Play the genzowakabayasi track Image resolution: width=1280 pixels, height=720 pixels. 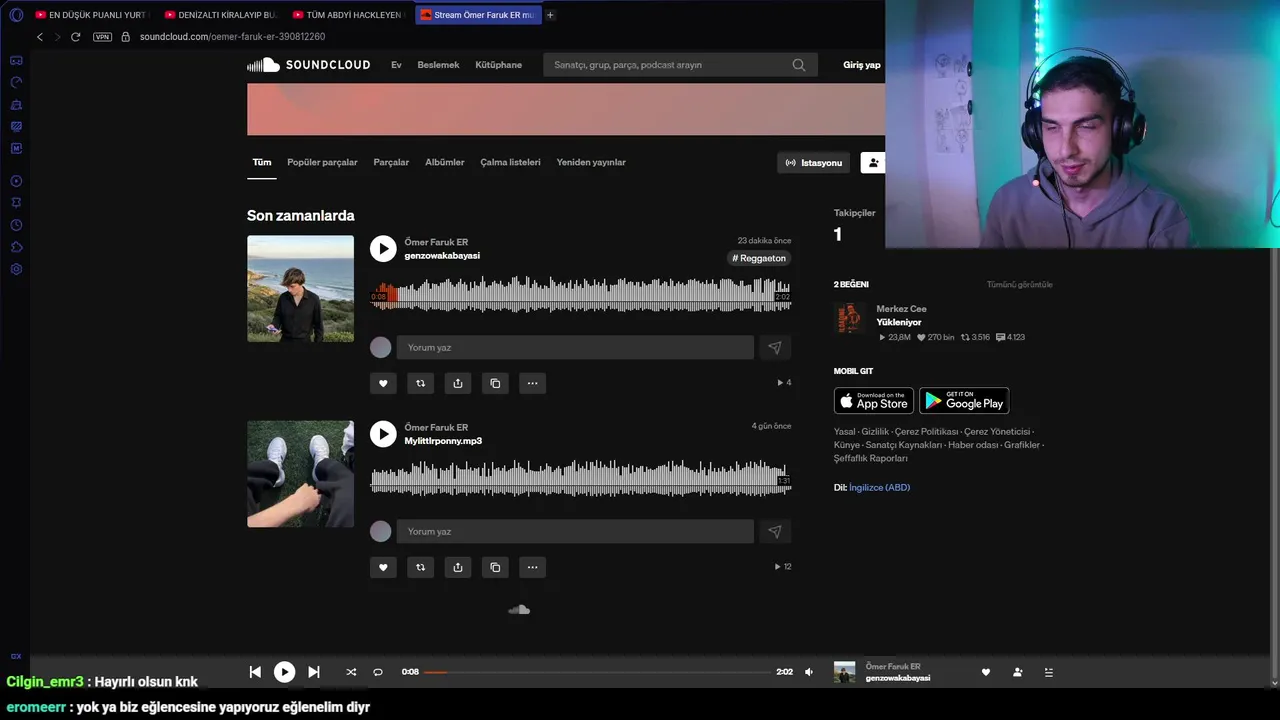pos(383,249)
